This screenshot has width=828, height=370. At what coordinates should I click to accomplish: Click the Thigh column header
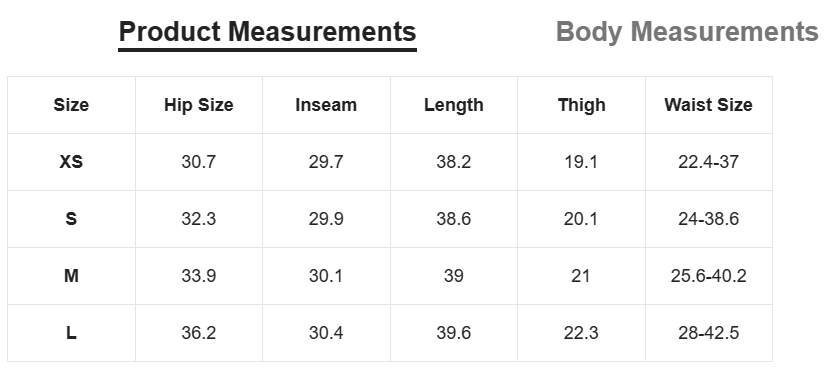581,105
